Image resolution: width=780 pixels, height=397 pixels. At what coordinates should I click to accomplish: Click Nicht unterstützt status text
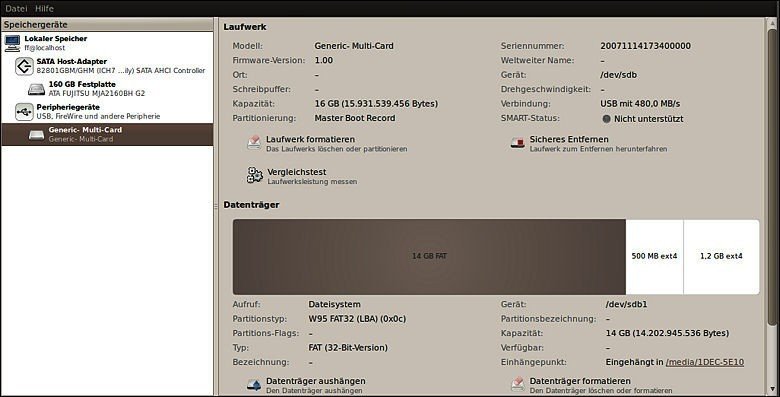point(649,119)
